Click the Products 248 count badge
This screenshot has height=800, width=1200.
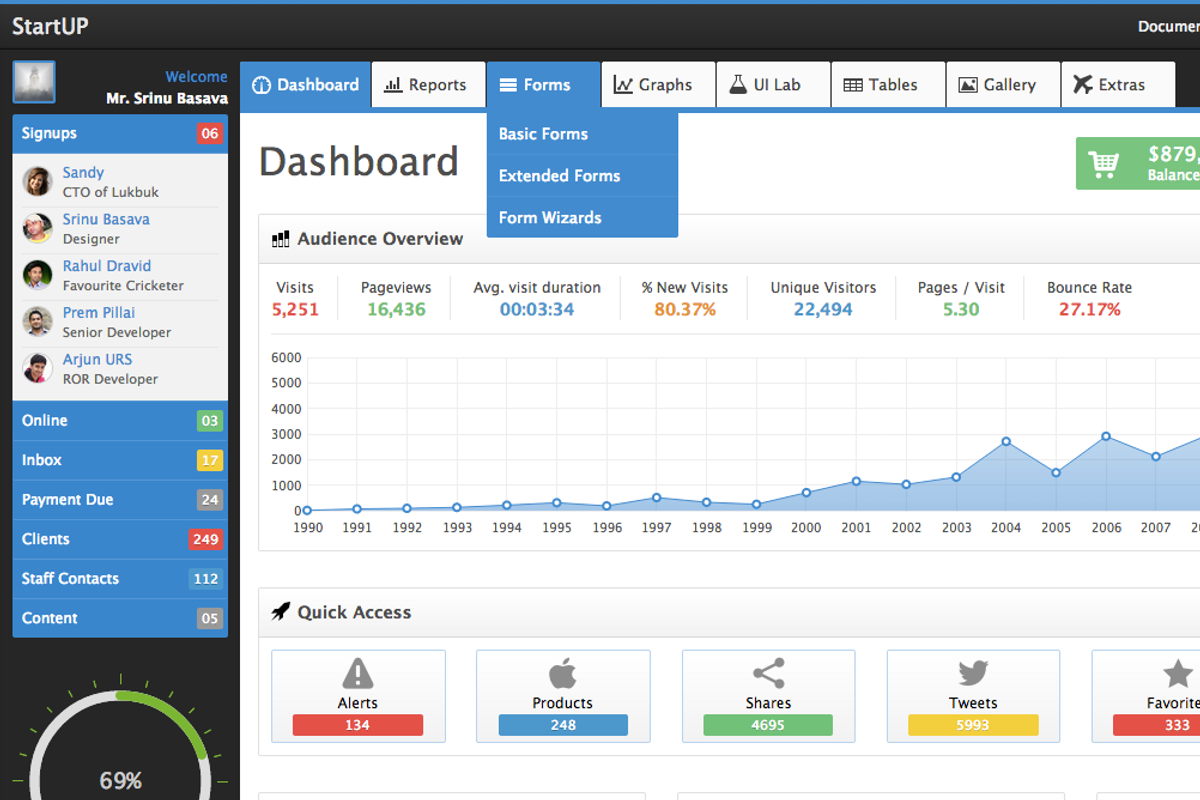point(563,725)
